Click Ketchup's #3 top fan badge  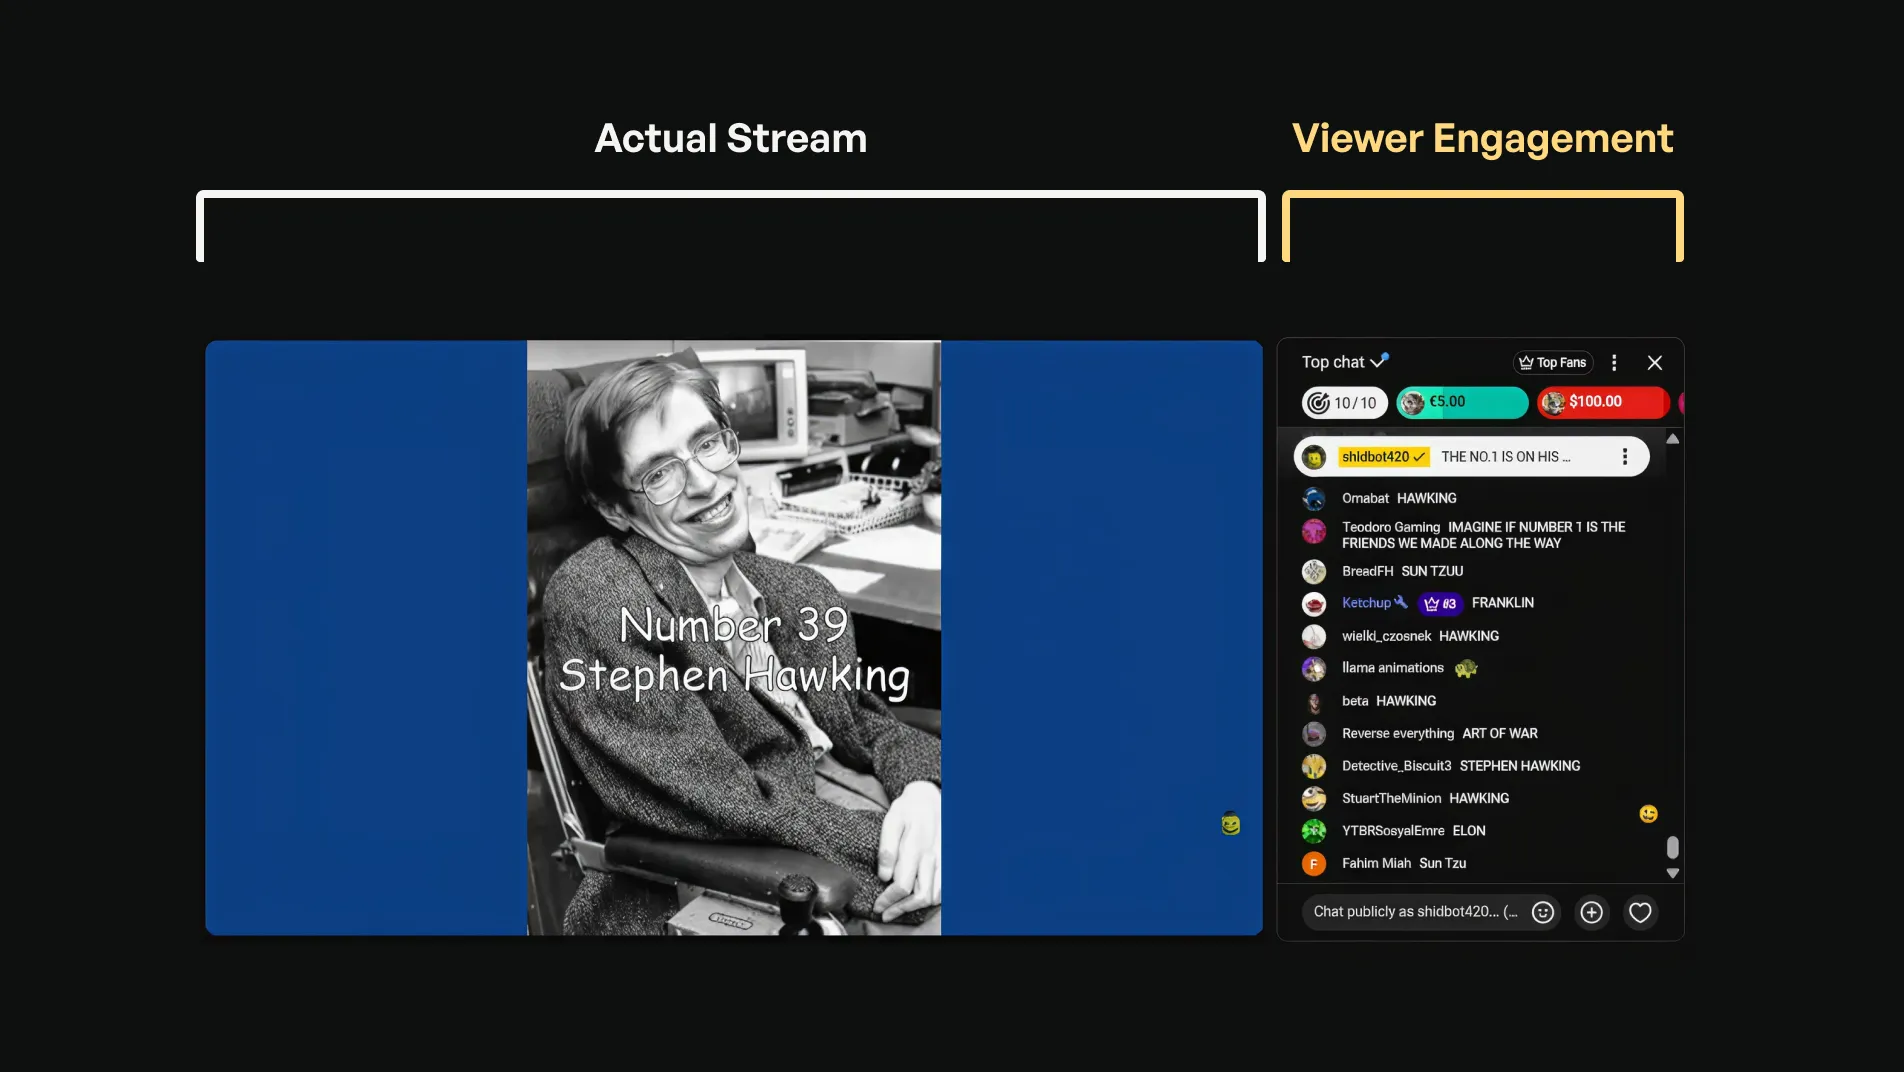click(1440, 603)
